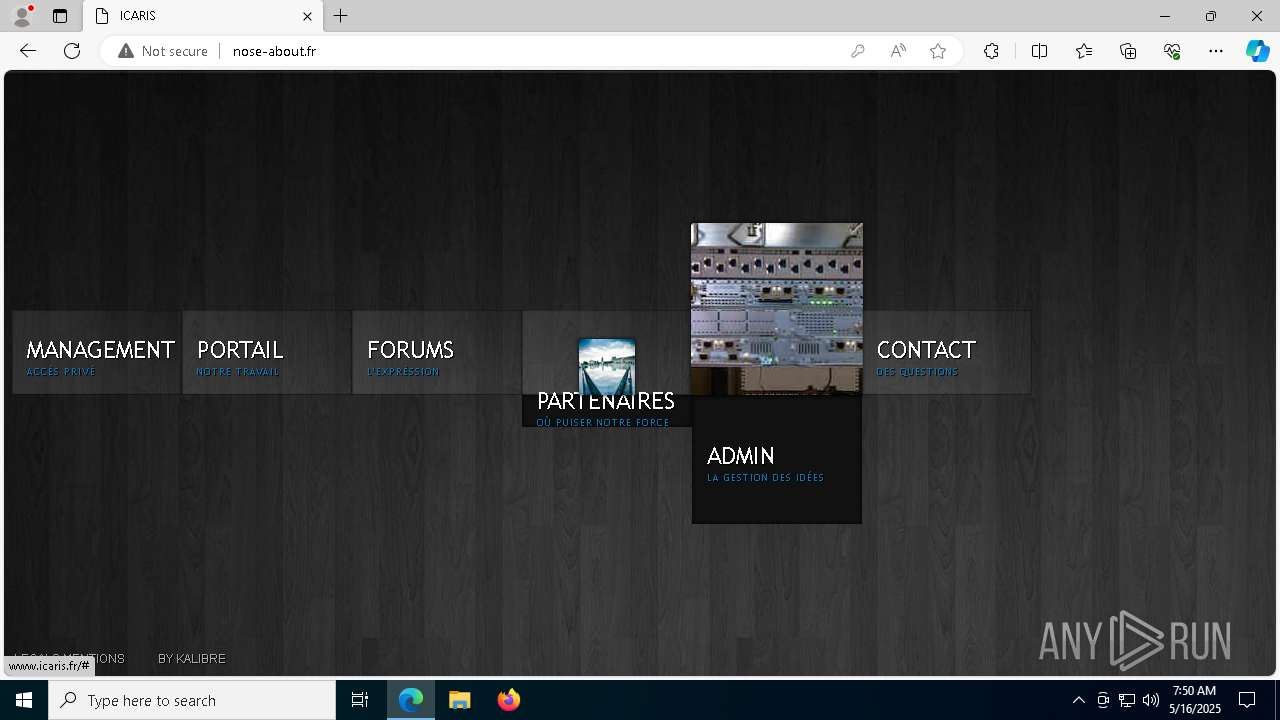This screenshot has height=720, width=1280.
Task: Reload the nose-about.fr page
Action: [72, 51]
